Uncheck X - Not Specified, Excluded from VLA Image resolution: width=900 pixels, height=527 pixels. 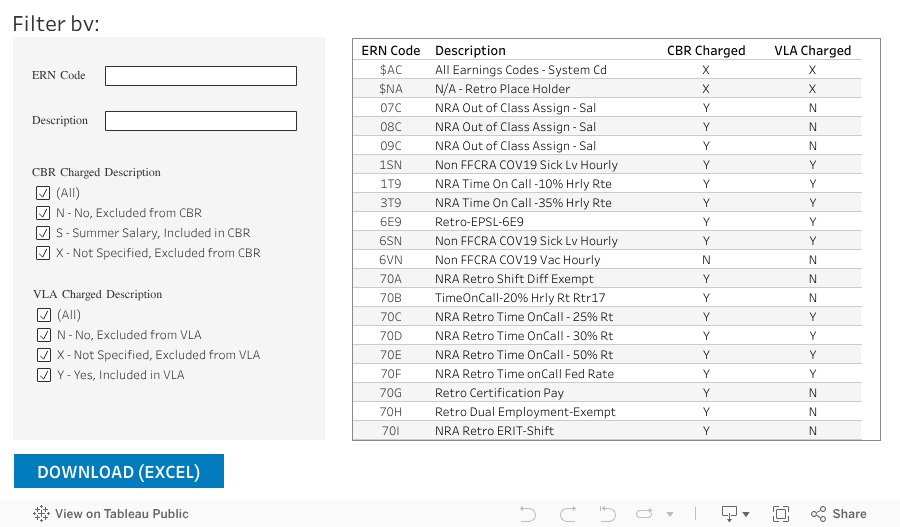tap(44, 355)
